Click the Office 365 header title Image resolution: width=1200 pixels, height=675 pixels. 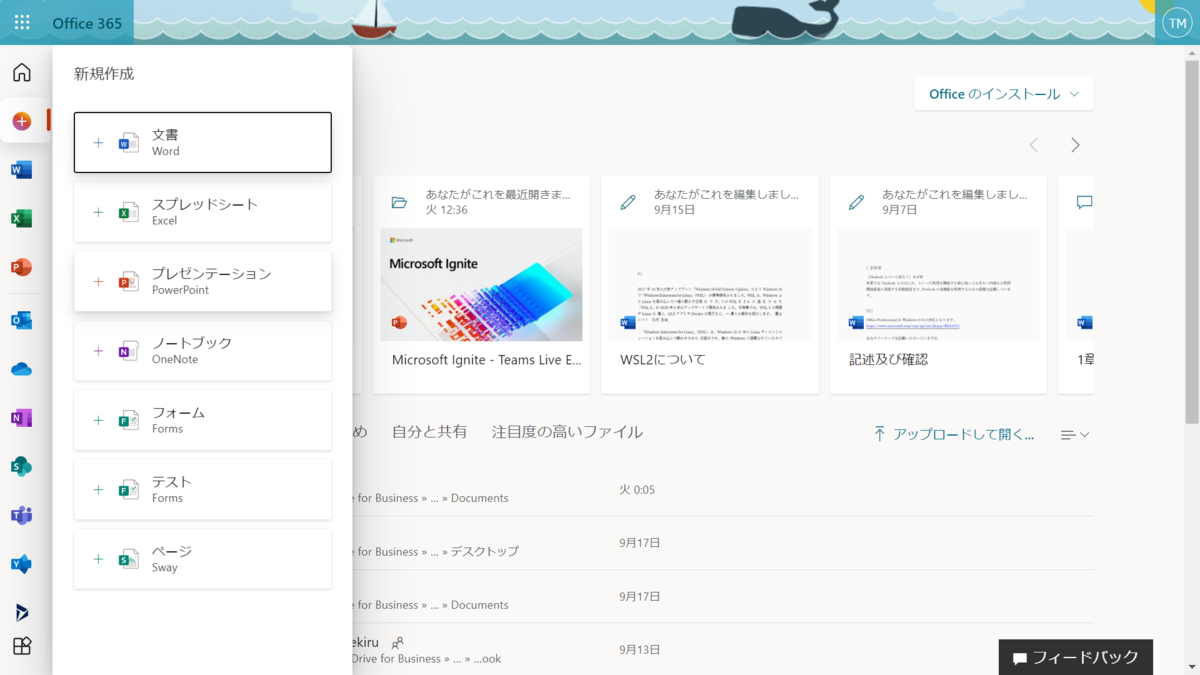coord(87,23)
